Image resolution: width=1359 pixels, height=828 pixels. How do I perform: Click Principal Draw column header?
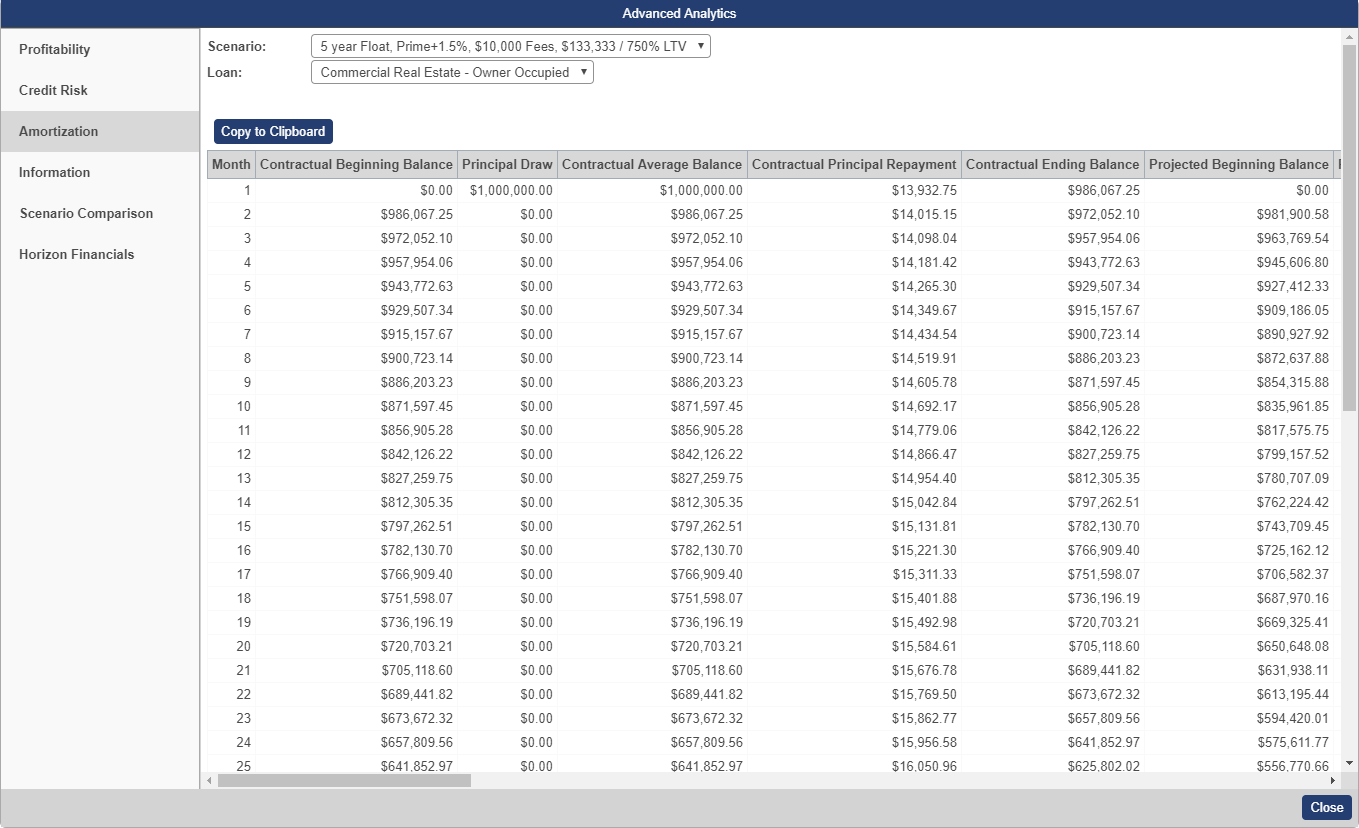507,164
